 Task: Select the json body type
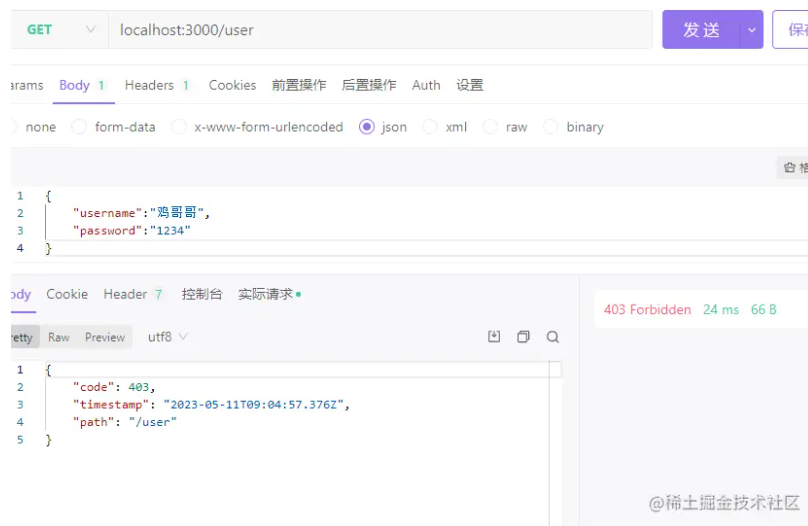coord(383,127)
